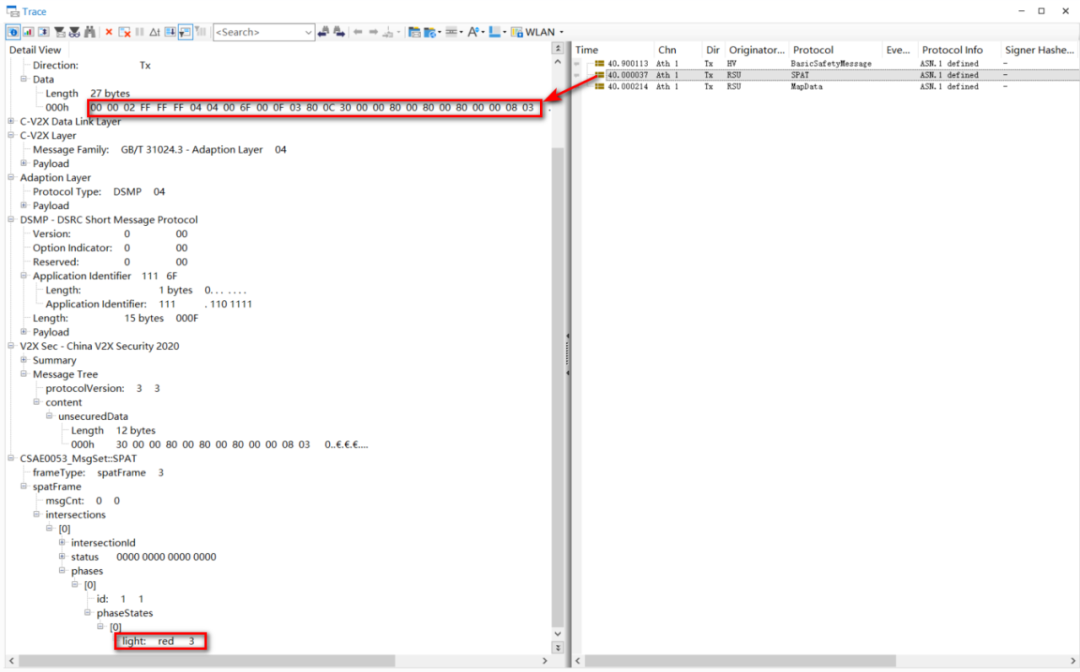Collapse the Message Tree node

pyautogui.click(x=24, y=374)
